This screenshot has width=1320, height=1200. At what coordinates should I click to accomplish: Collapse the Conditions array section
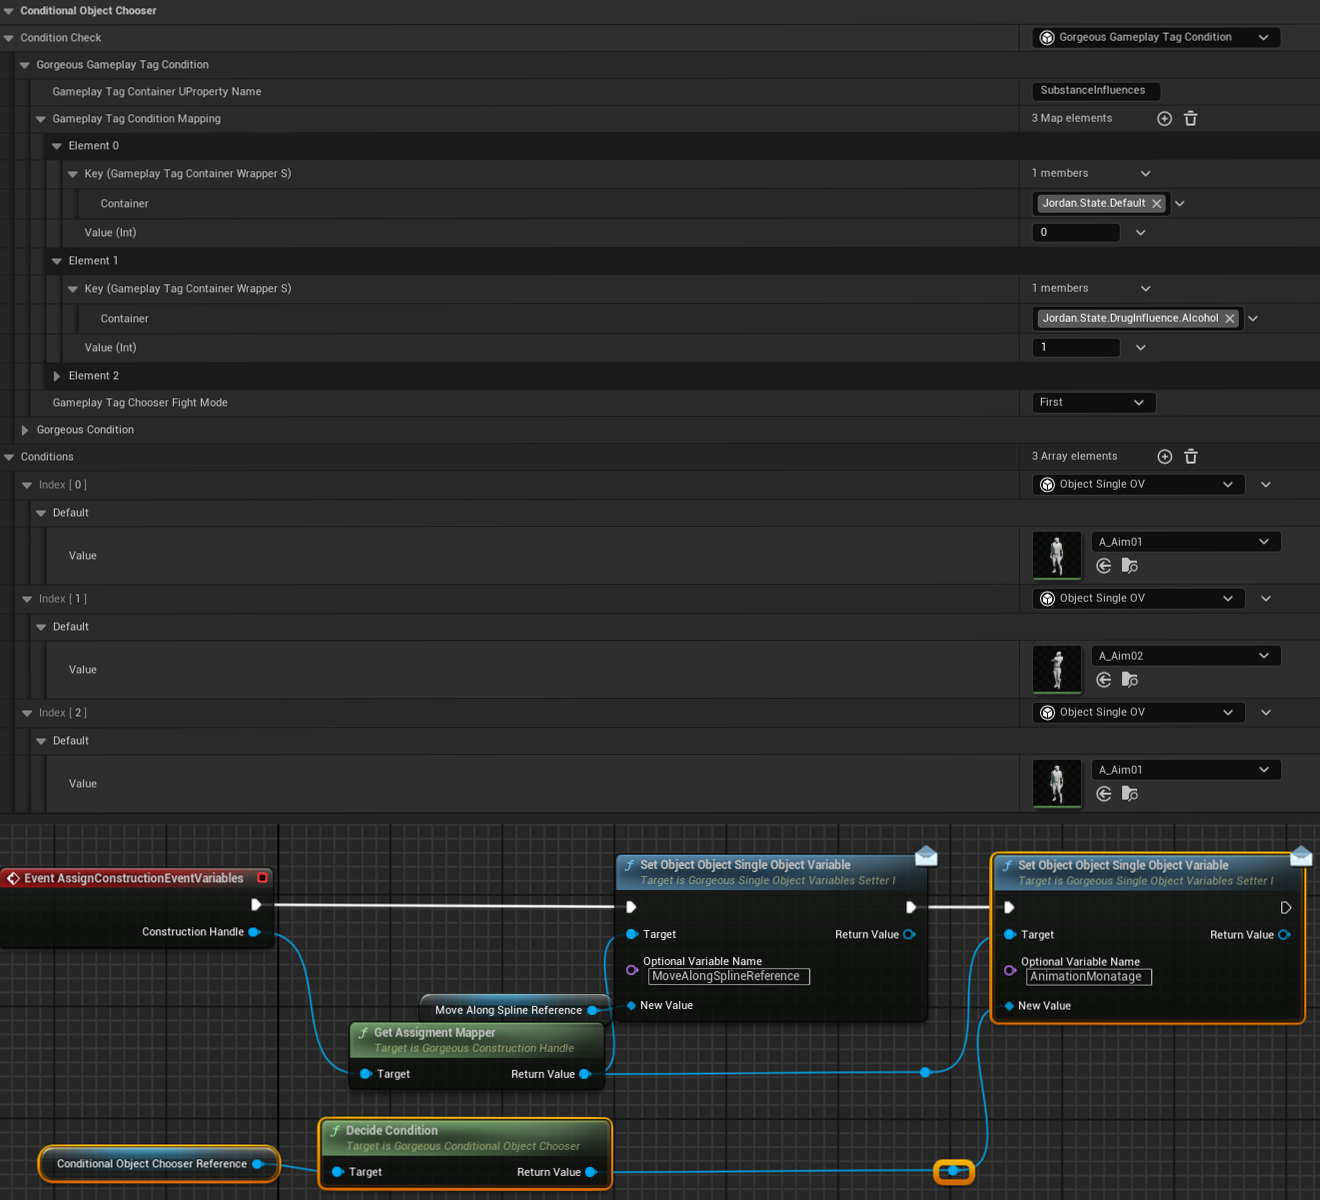tap(9, 457)
